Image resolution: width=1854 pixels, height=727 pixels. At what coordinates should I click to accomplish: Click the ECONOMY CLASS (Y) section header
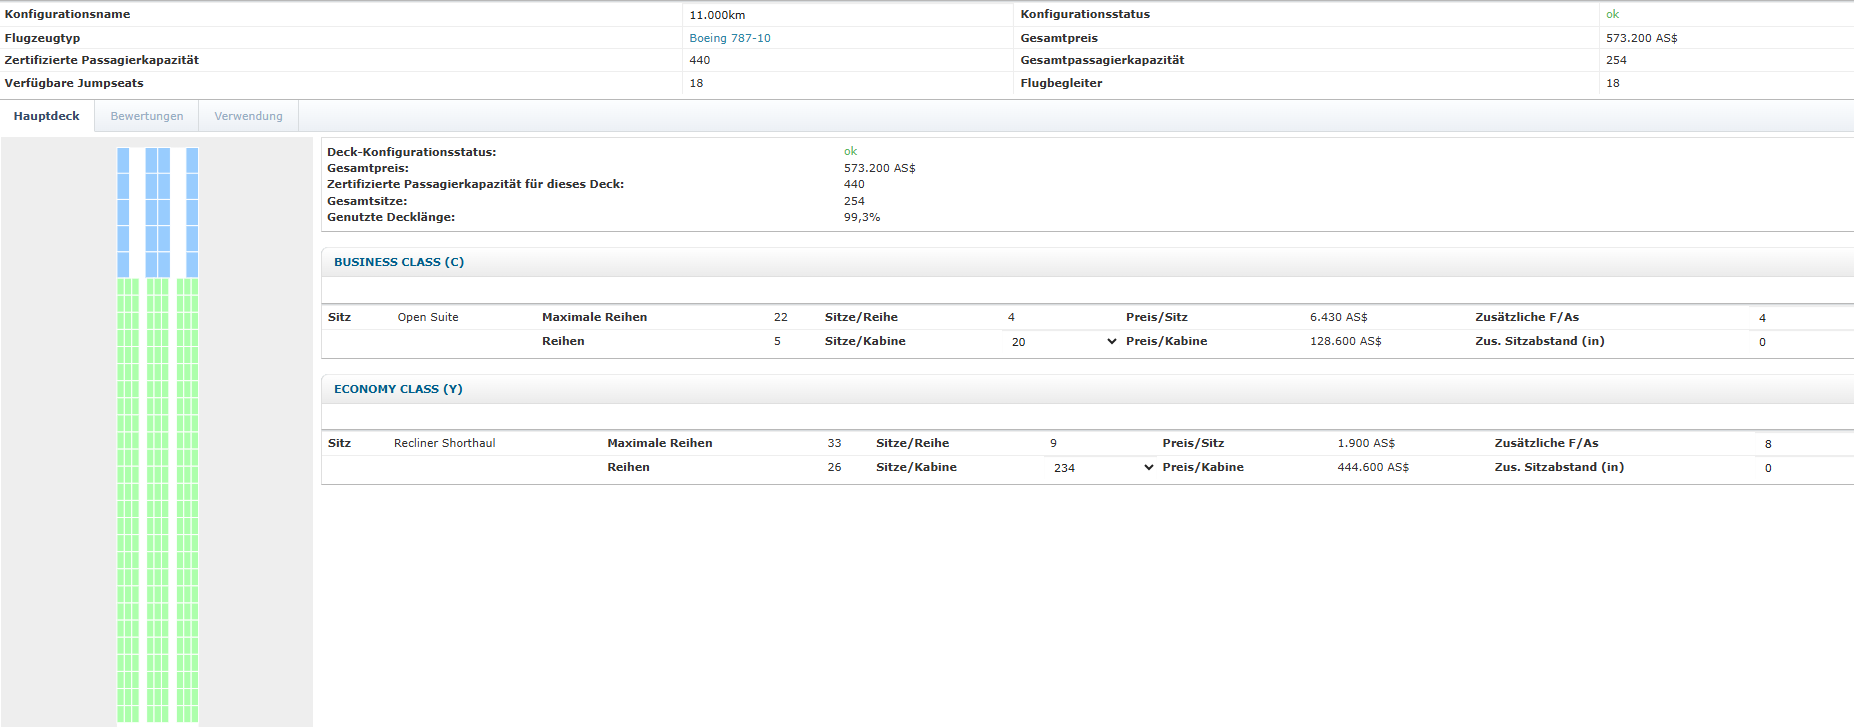pos(398,389)
